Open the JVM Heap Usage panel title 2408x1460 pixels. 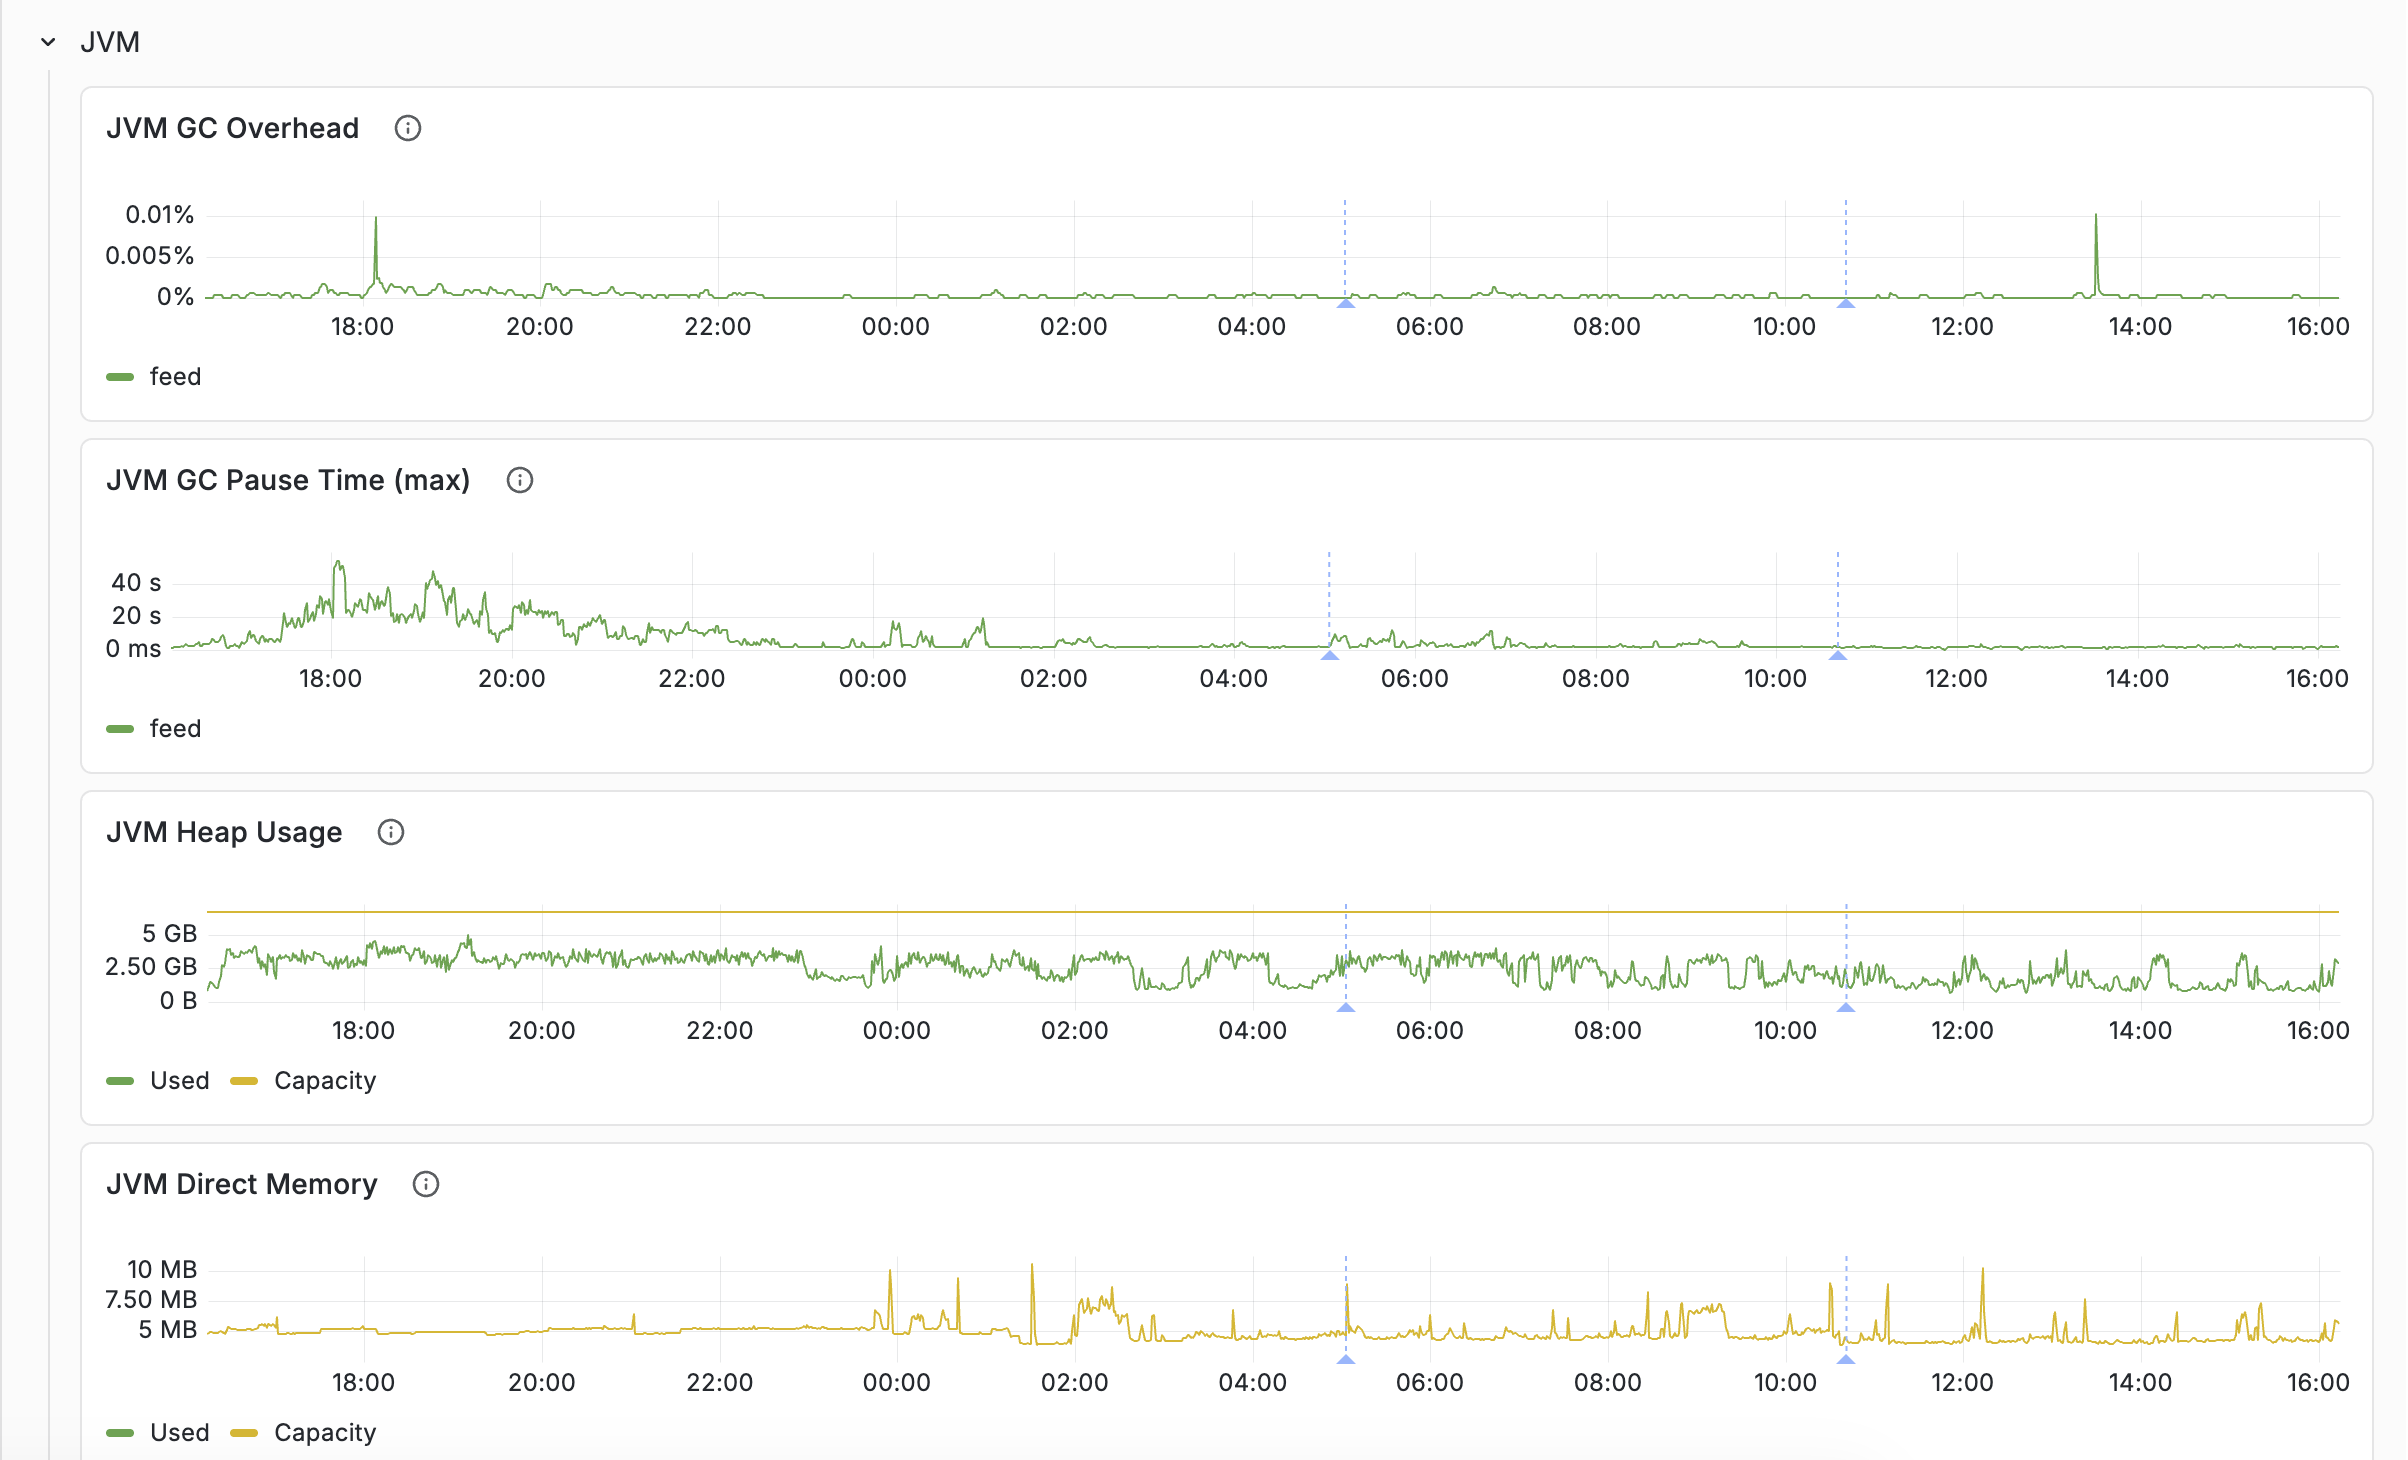click(x=223, y=832)
